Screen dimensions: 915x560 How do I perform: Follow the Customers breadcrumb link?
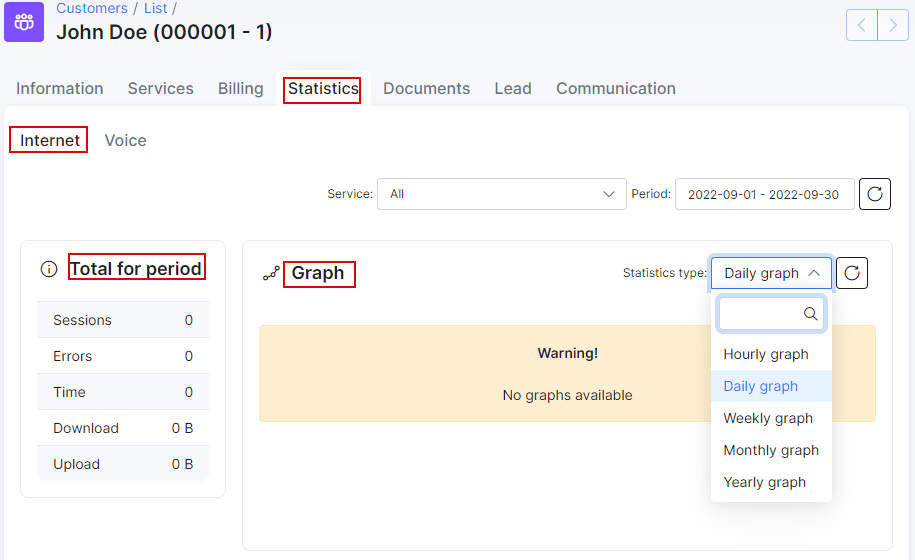coord(92,8)
